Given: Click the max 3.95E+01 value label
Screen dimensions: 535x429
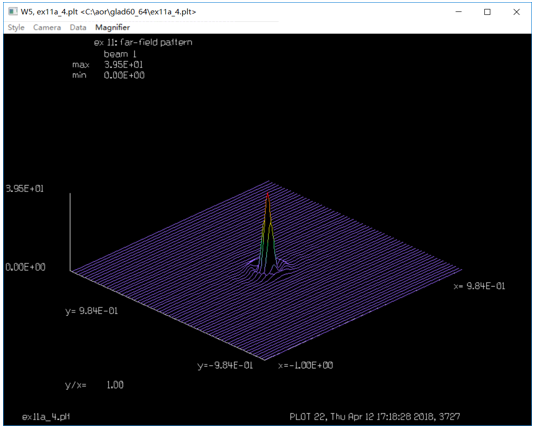Looking at the screenshot, I should [x=107, y=65].
